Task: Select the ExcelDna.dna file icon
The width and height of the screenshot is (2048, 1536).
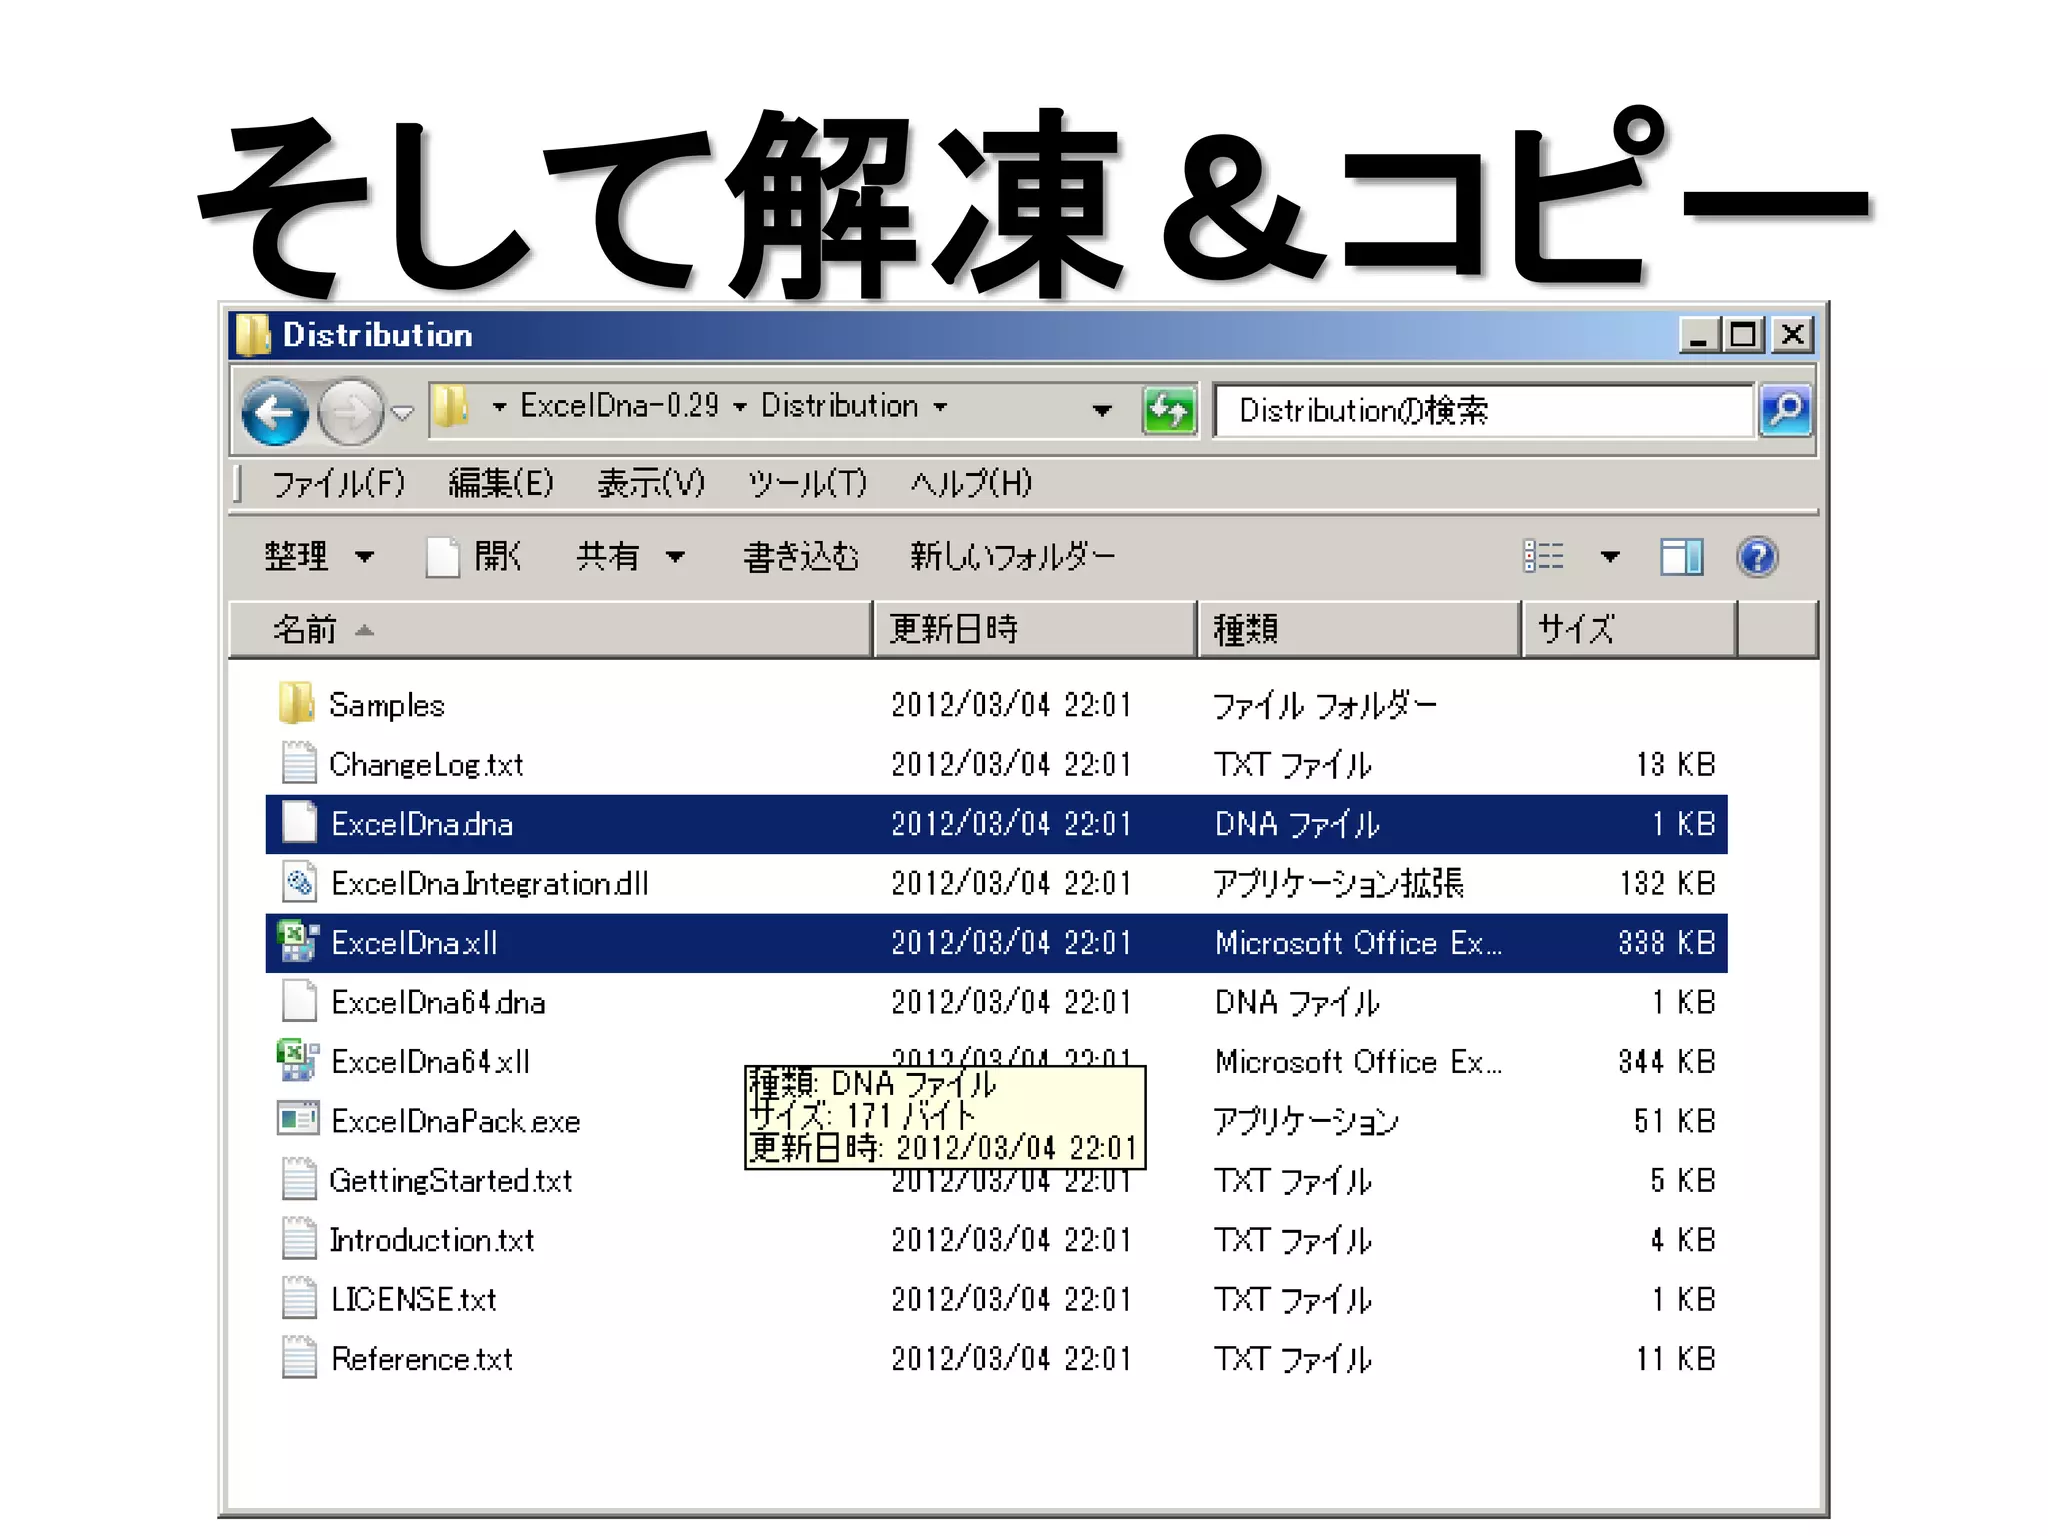Action: (298, 822)
